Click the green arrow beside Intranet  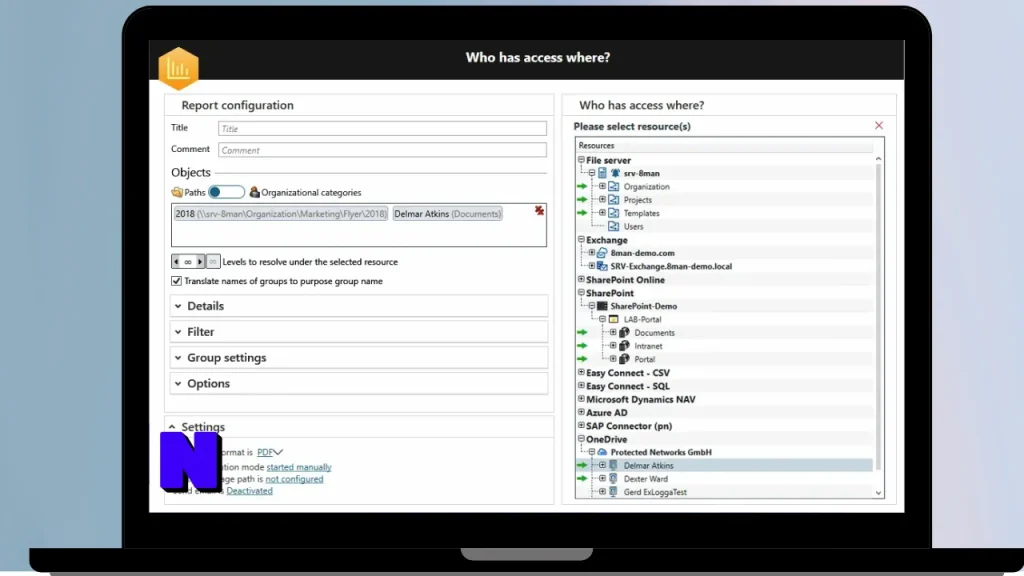[582, 346]
